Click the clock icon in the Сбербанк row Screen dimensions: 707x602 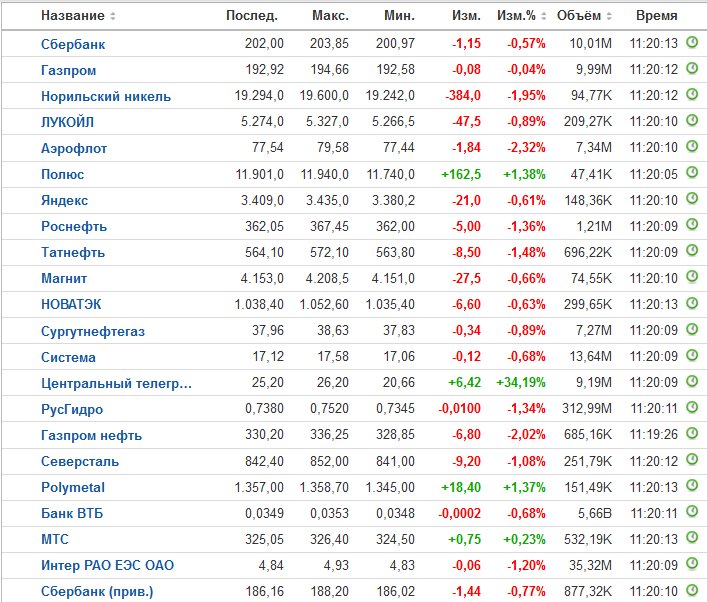pos(692,42)
